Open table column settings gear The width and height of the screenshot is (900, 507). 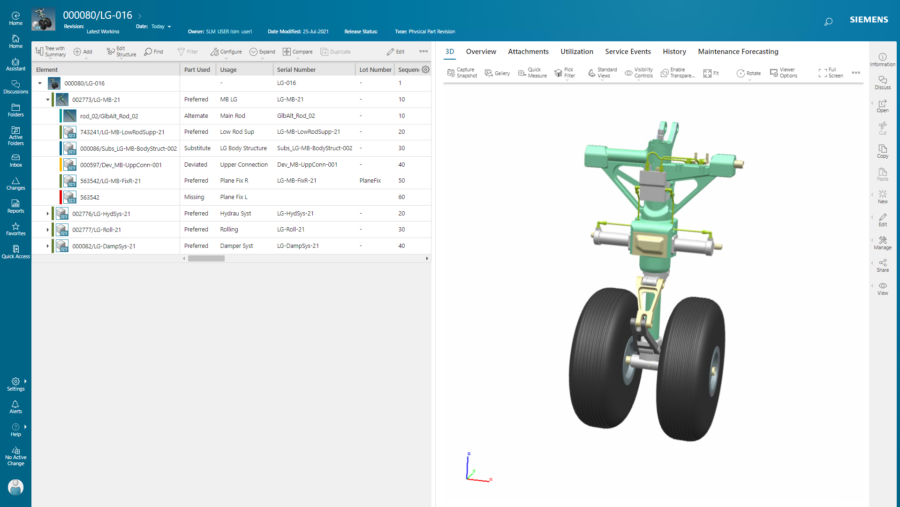coord(426,70)
